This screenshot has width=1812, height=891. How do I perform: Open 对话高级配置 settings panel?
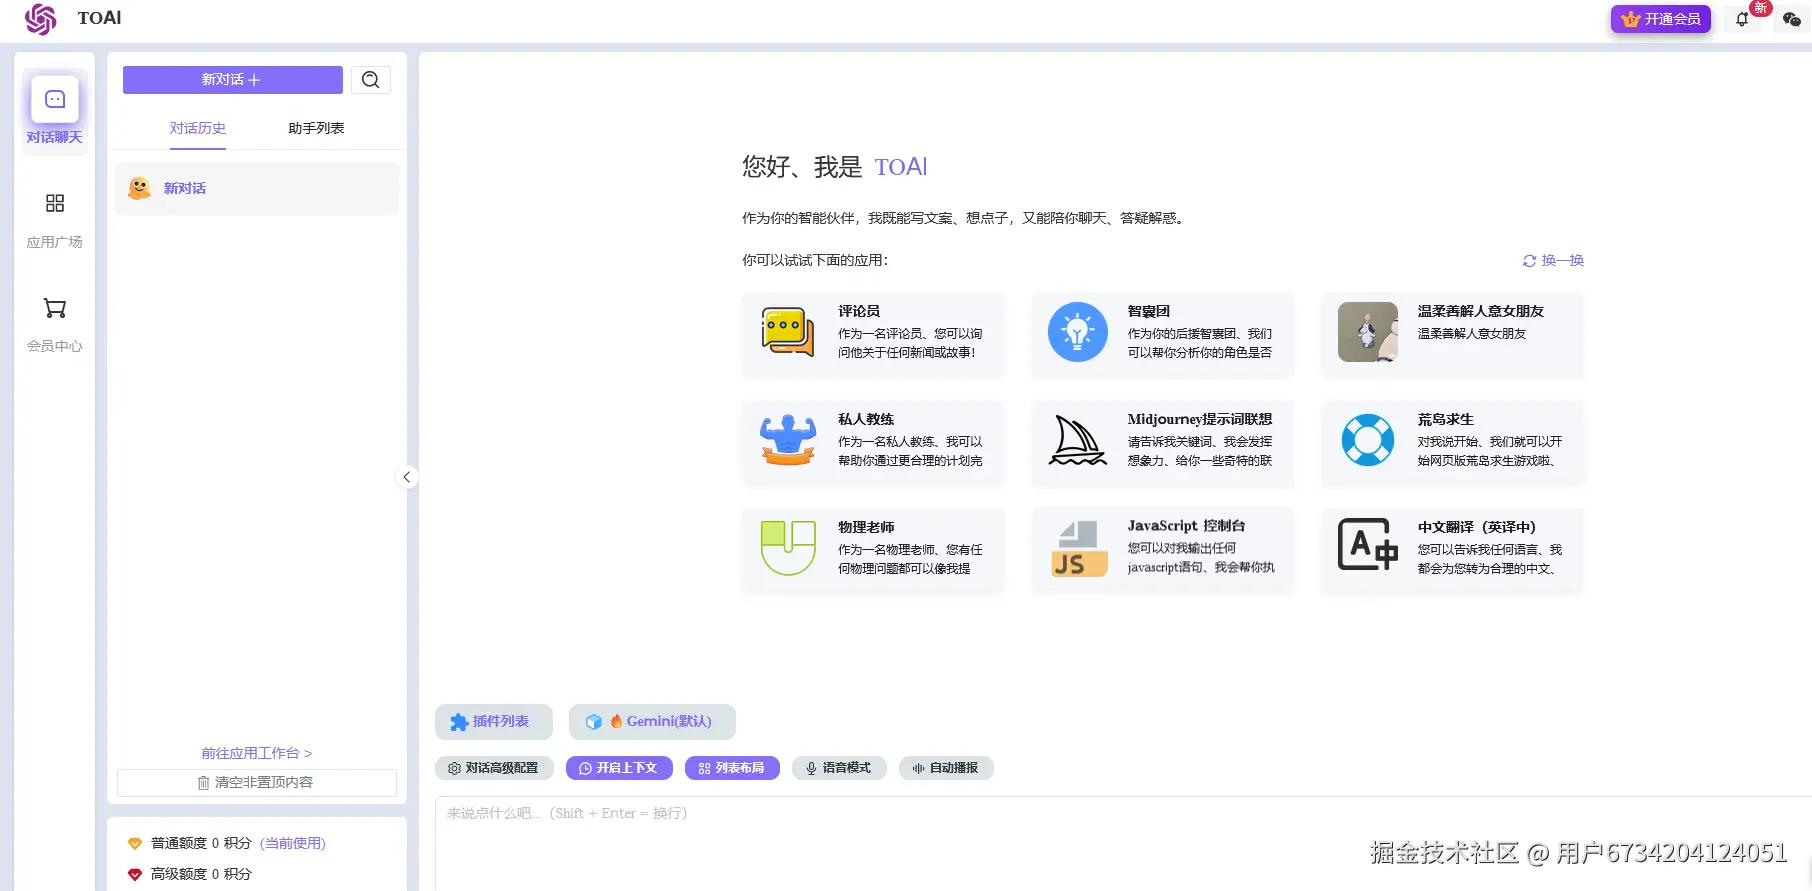494,768
